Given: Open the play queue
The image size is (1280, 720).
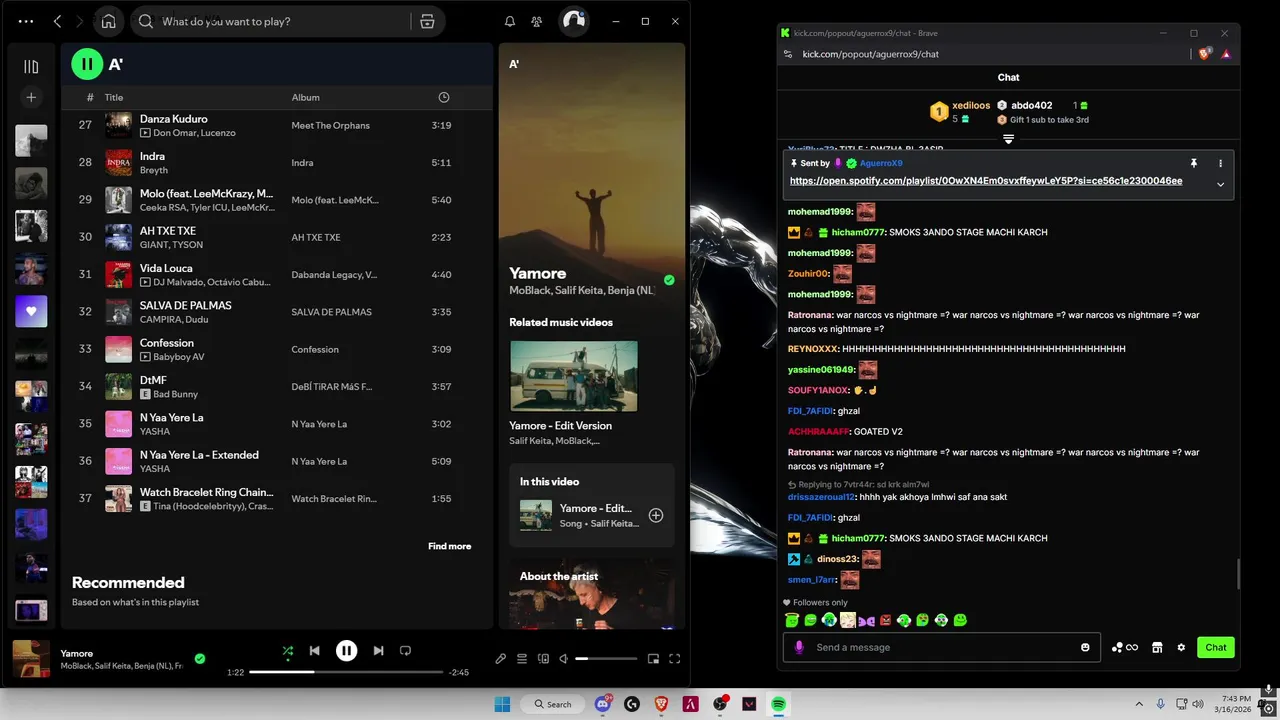Looking at the screenshot, I should tap(522, 659).
